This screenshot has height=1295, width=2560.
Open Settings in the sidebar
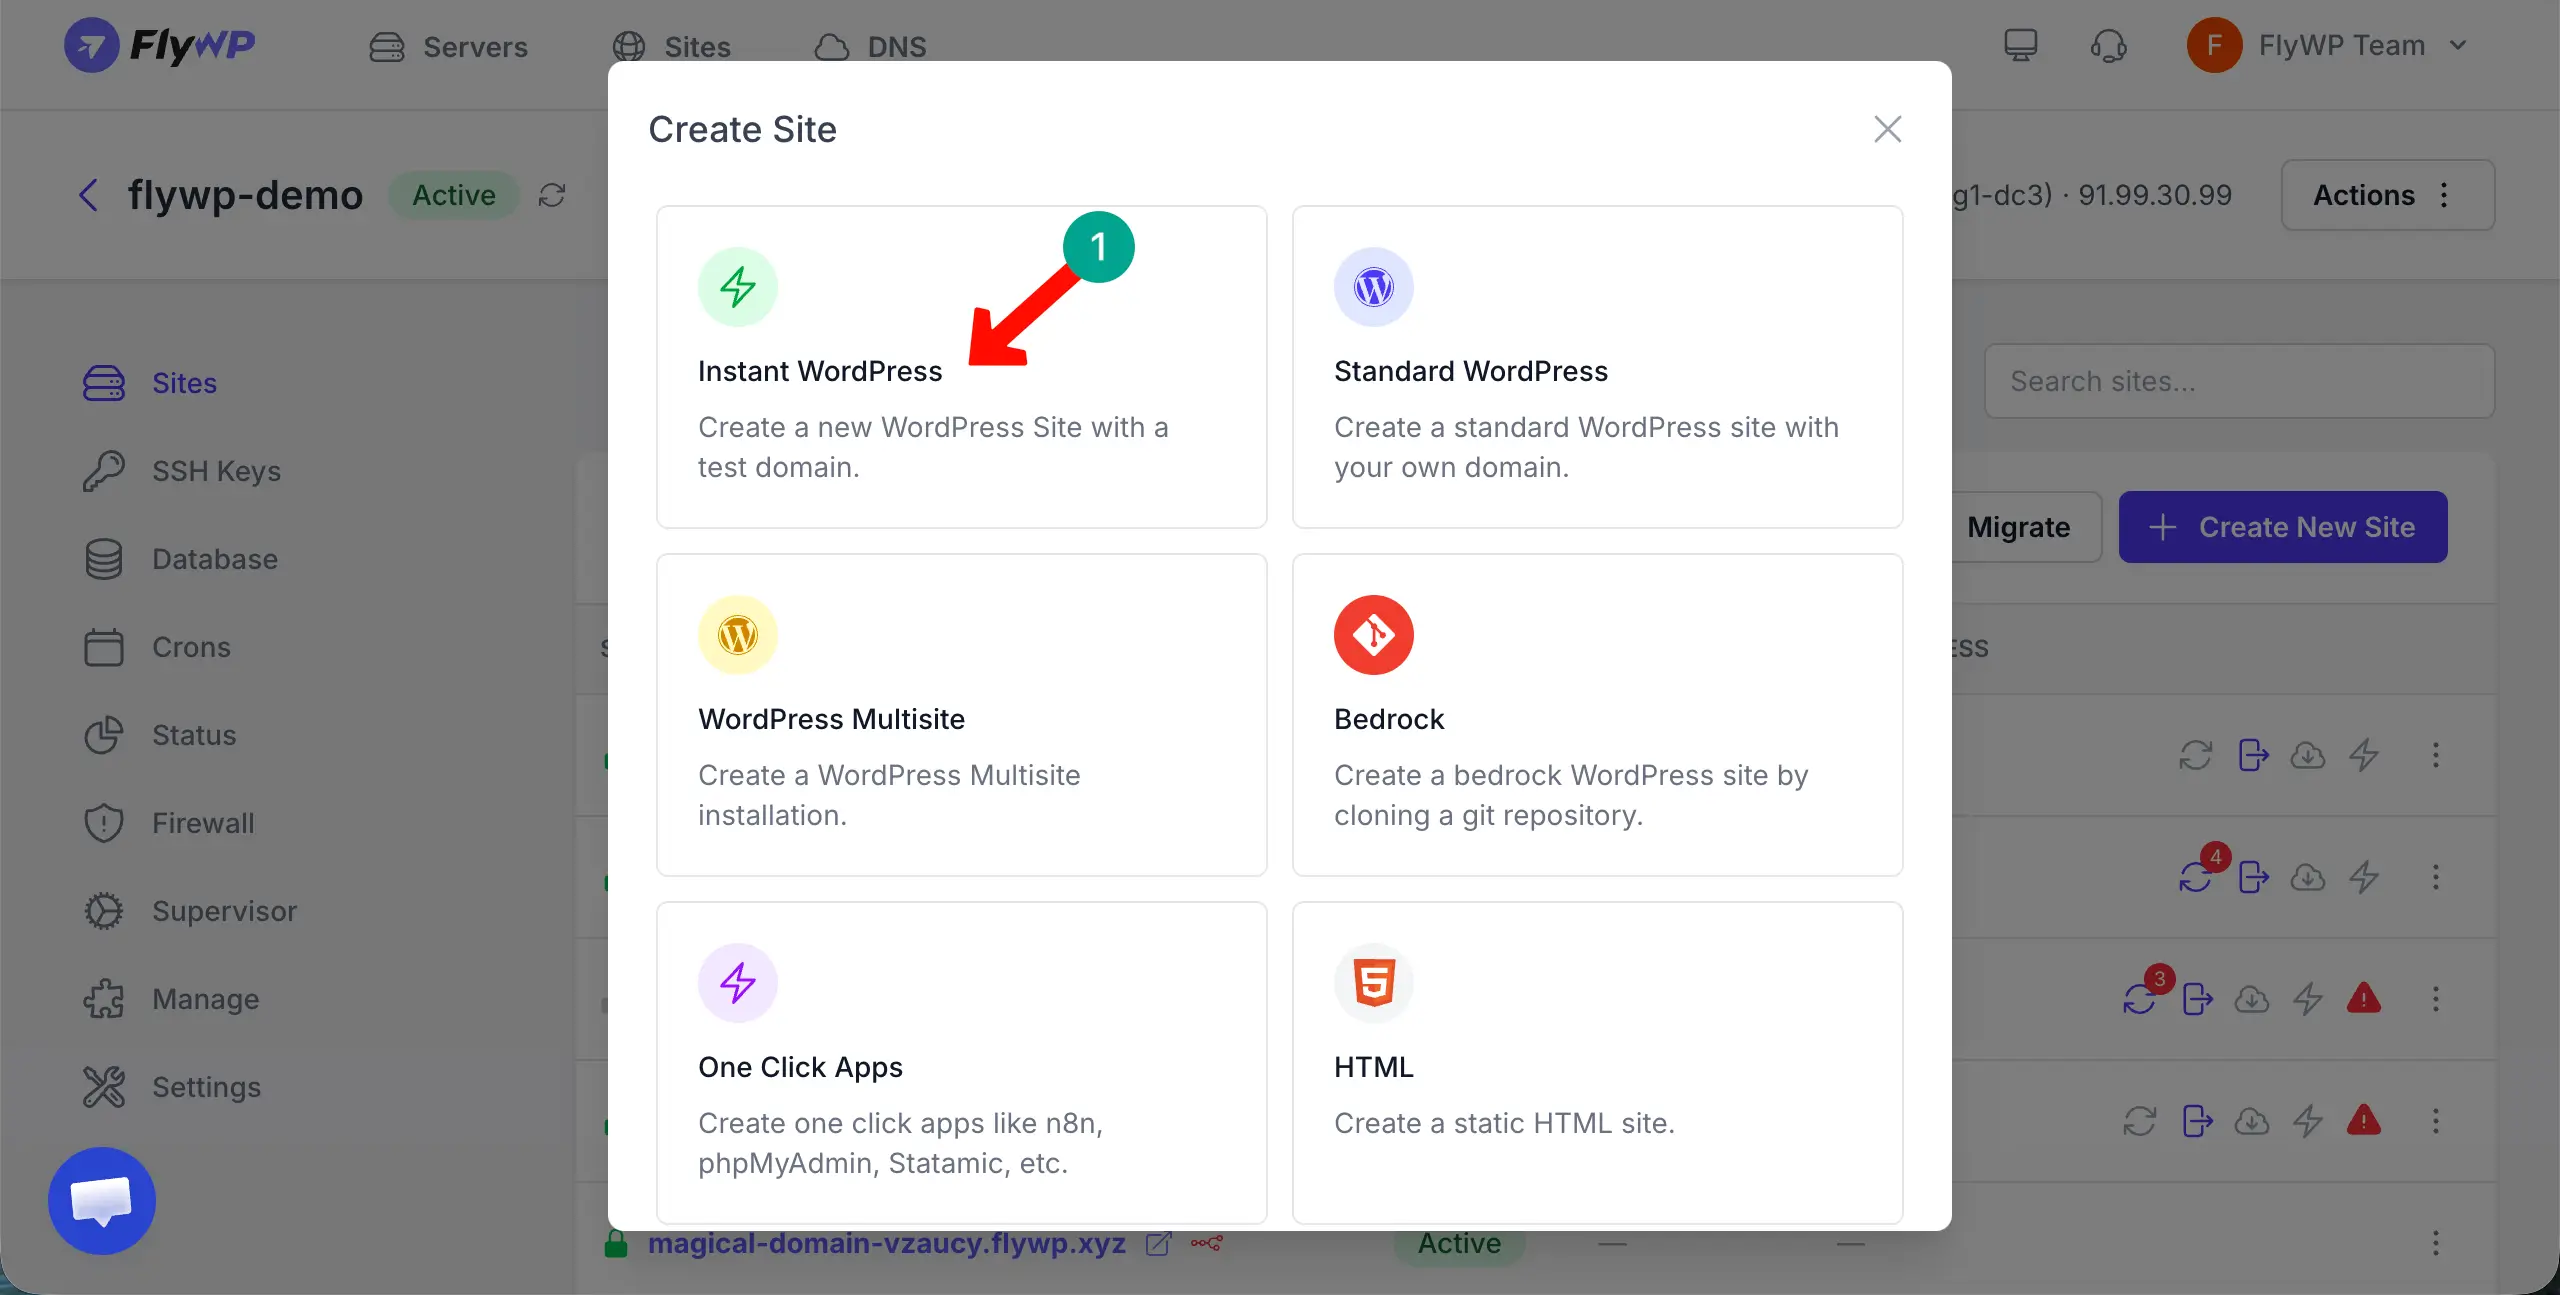172,1087
